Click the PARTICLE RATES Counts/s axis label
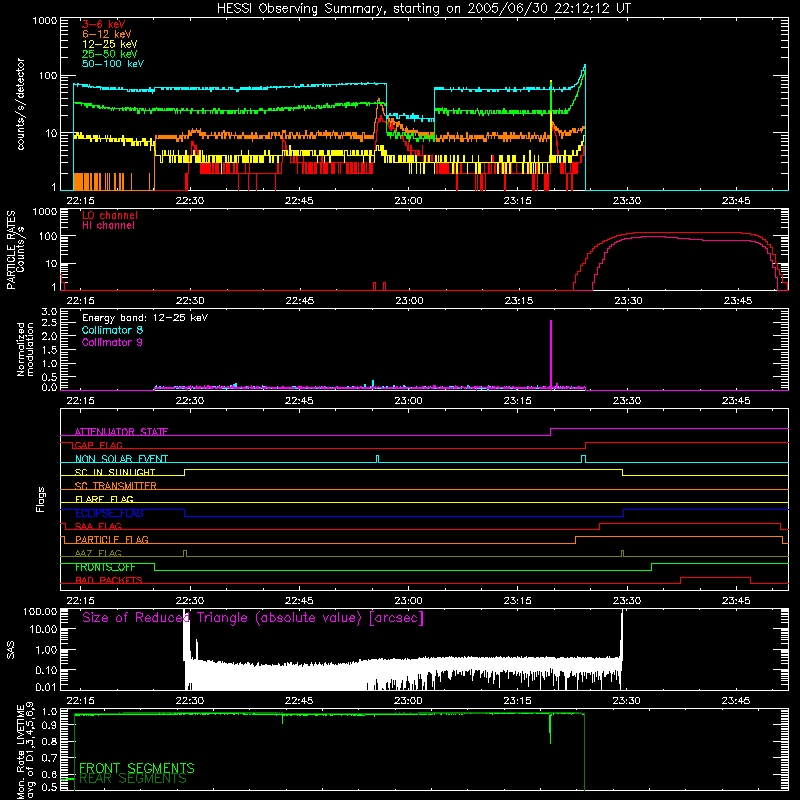Viewport: 800px width, 800px height. pyautogui.click(x=15, y=250)
